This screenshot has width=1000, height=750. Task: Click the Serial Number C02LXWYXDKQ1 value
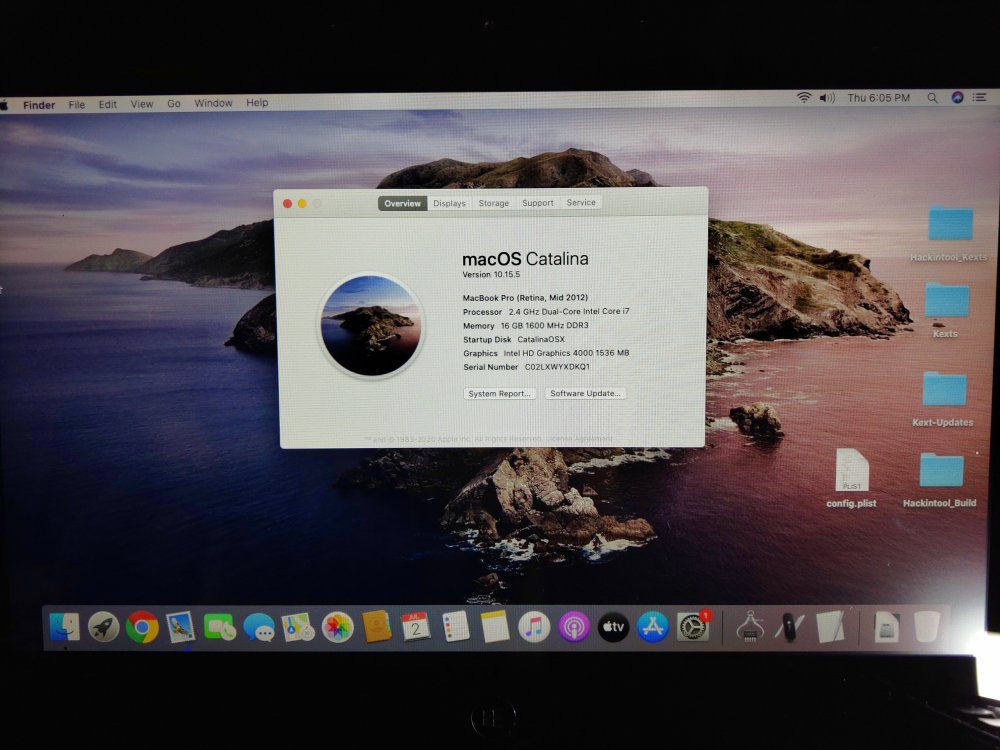(557, 367)
